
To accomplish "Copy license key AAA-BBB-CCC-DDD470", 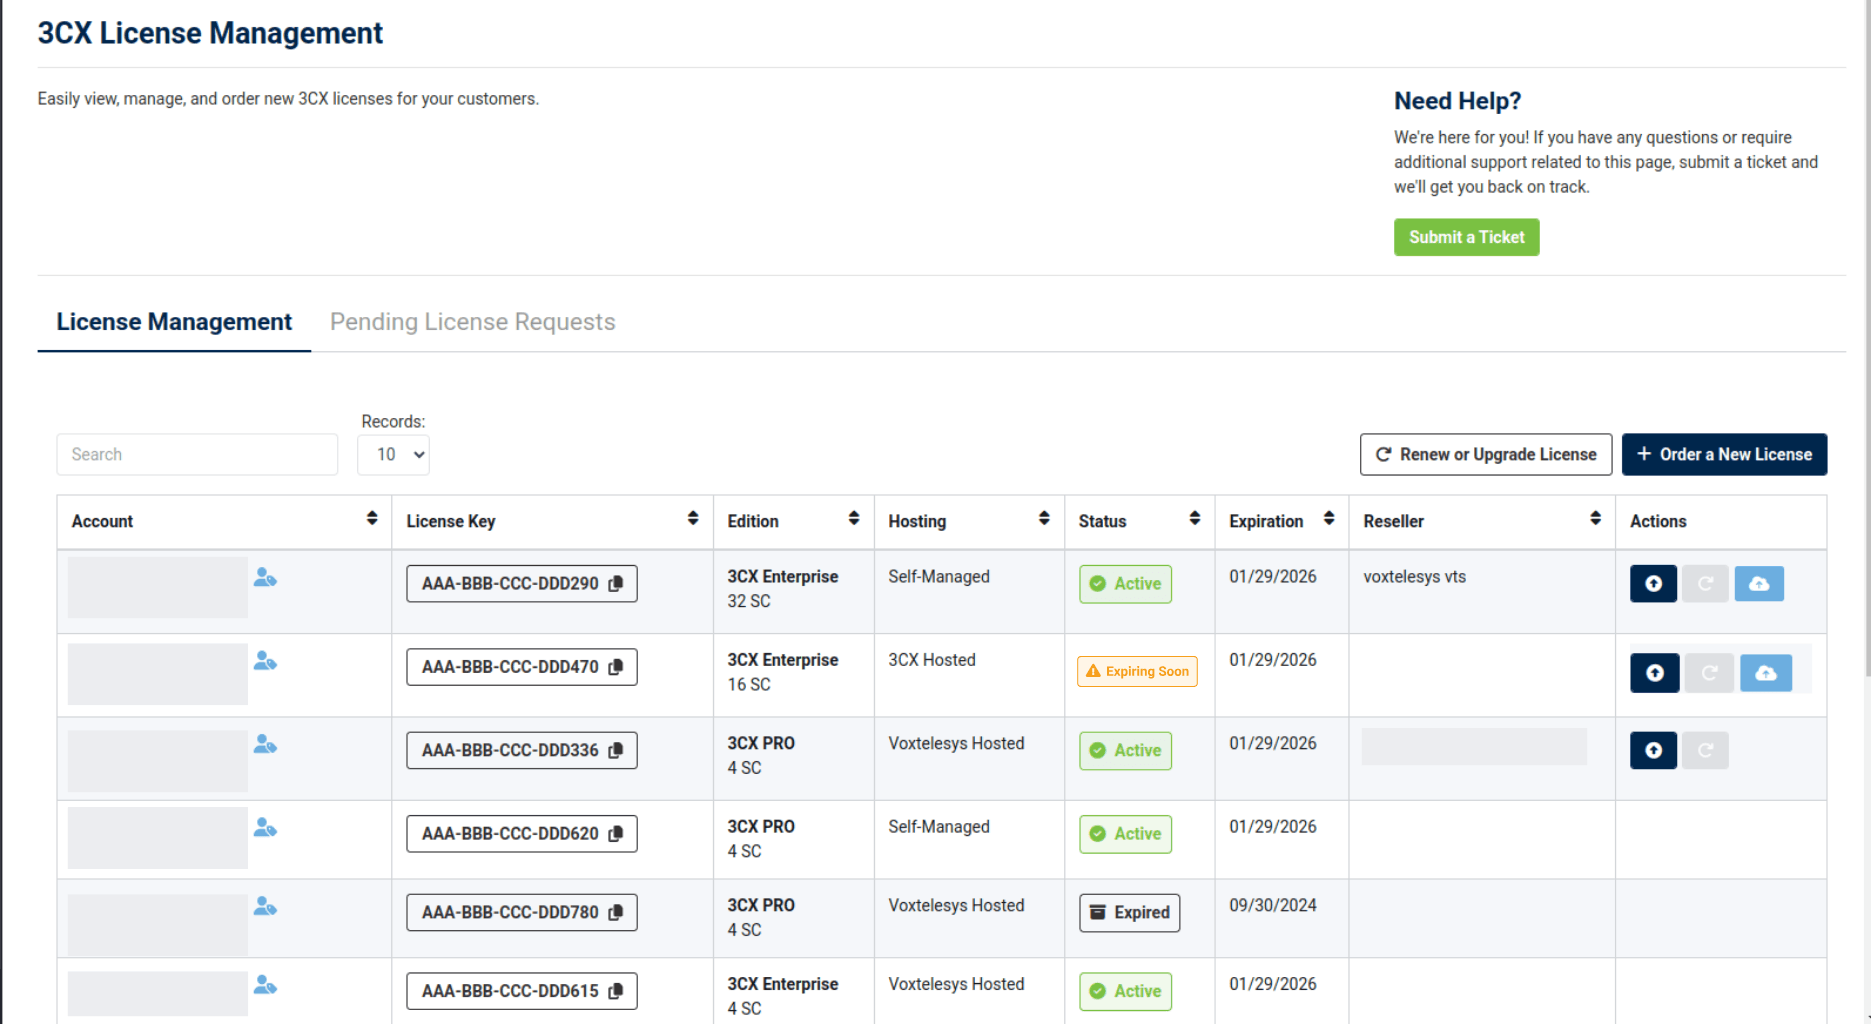I will pyautogui.click(x=616, y=667).
